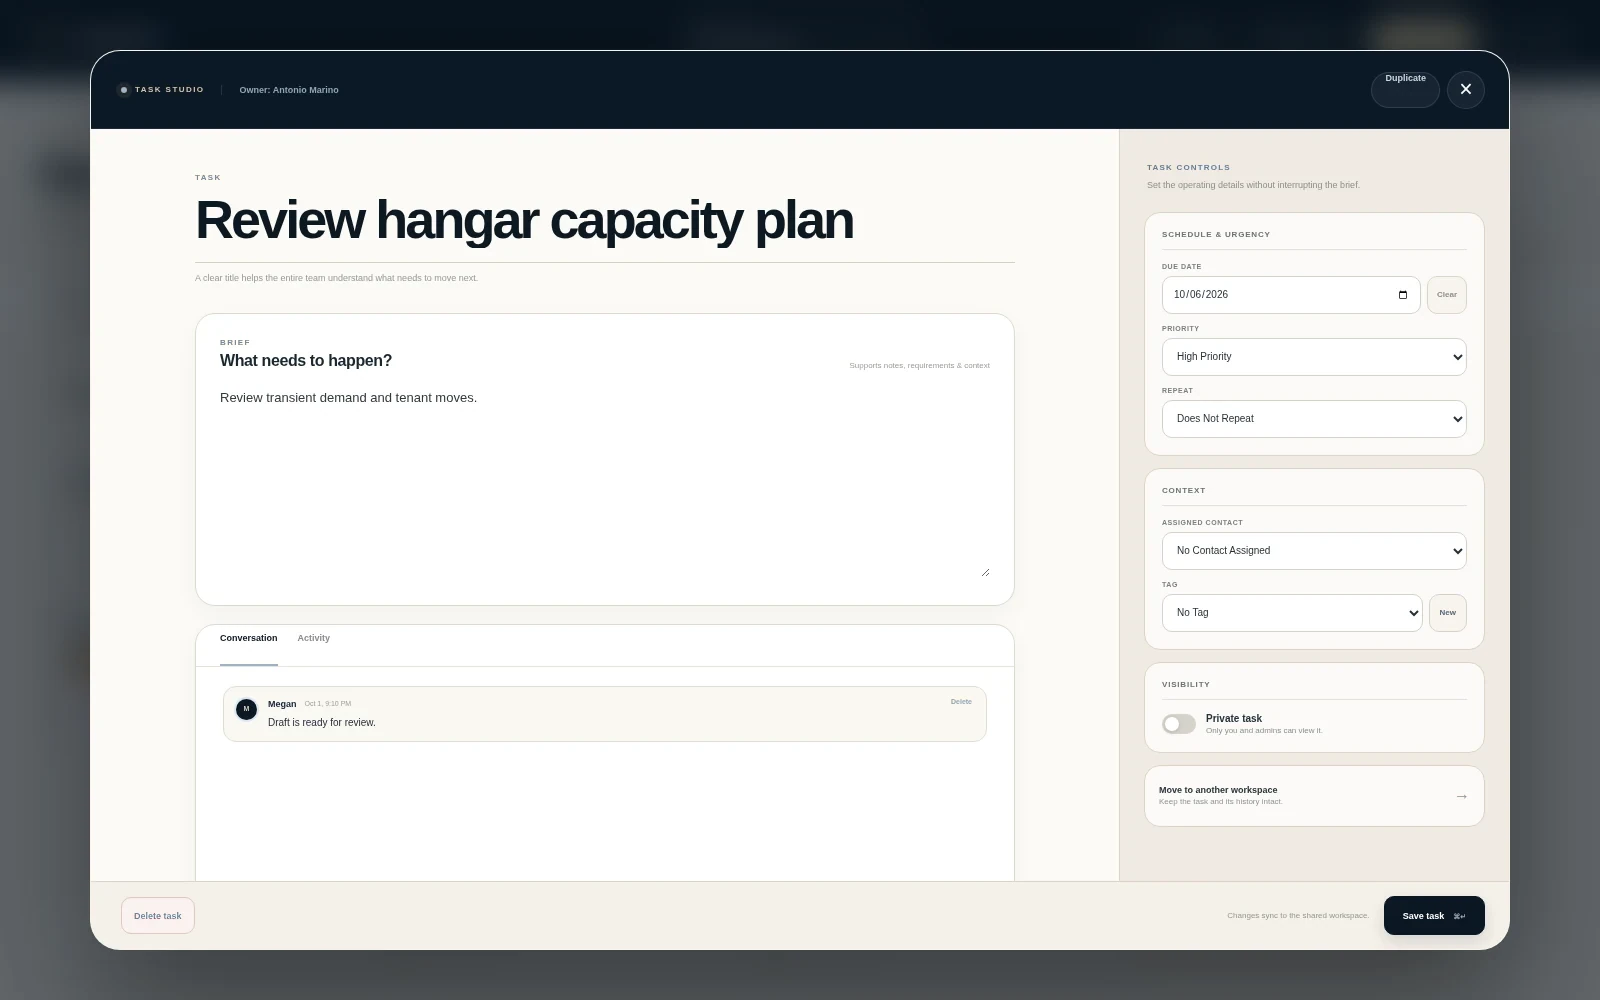Clear the due date
Screen dimensions: 1600x1000
[x=1447, y=295]
